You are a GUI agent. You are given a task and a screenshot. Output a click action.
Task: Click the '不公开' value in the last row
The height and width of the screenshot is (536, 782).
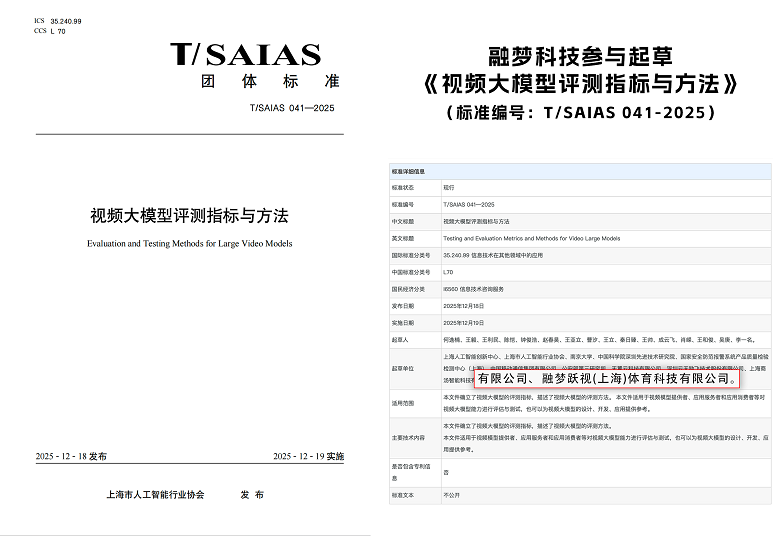click(451, 496)
